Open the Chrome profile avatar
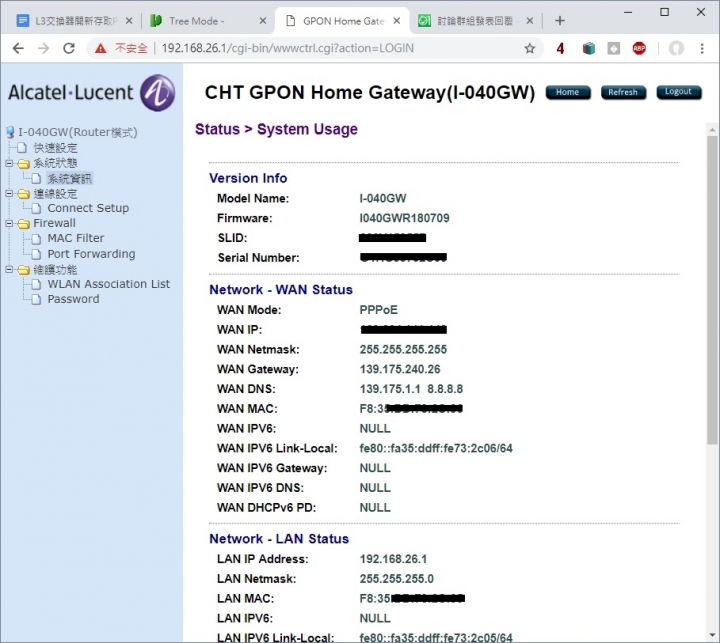Screen dimensions: 720x643 tap(676, 48)
